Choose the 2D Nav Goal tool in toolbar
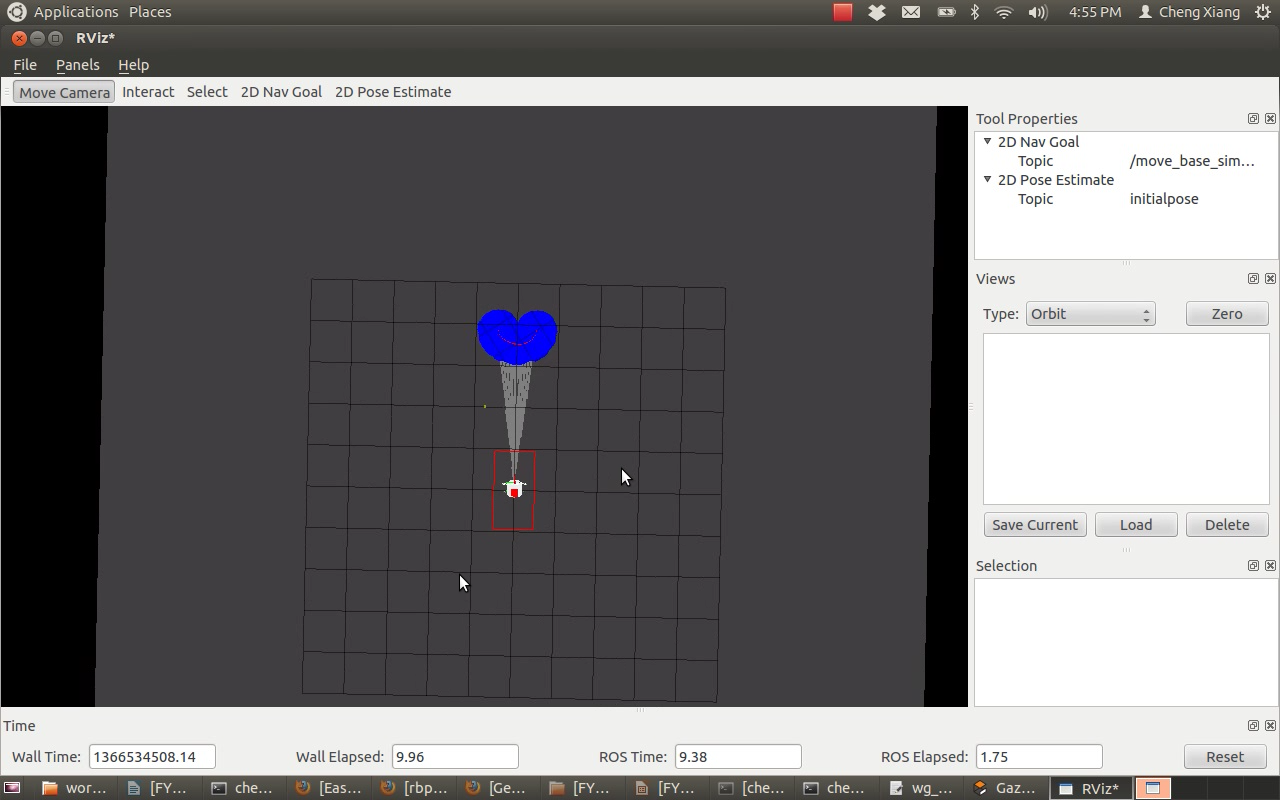The image size is (1280, 800). pos(281,91)
